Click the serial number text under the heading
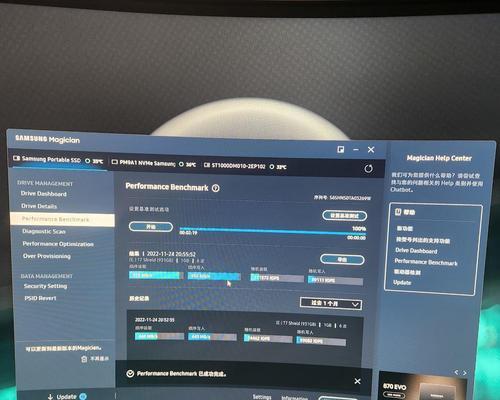 click(342, 198)
